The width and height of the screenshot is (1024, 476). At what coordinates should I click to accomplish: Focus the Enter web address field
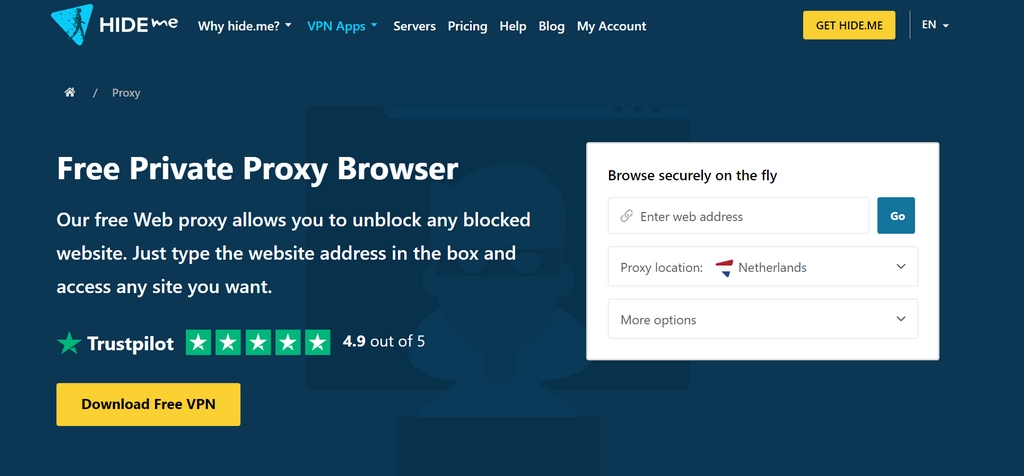click(739, 215)
